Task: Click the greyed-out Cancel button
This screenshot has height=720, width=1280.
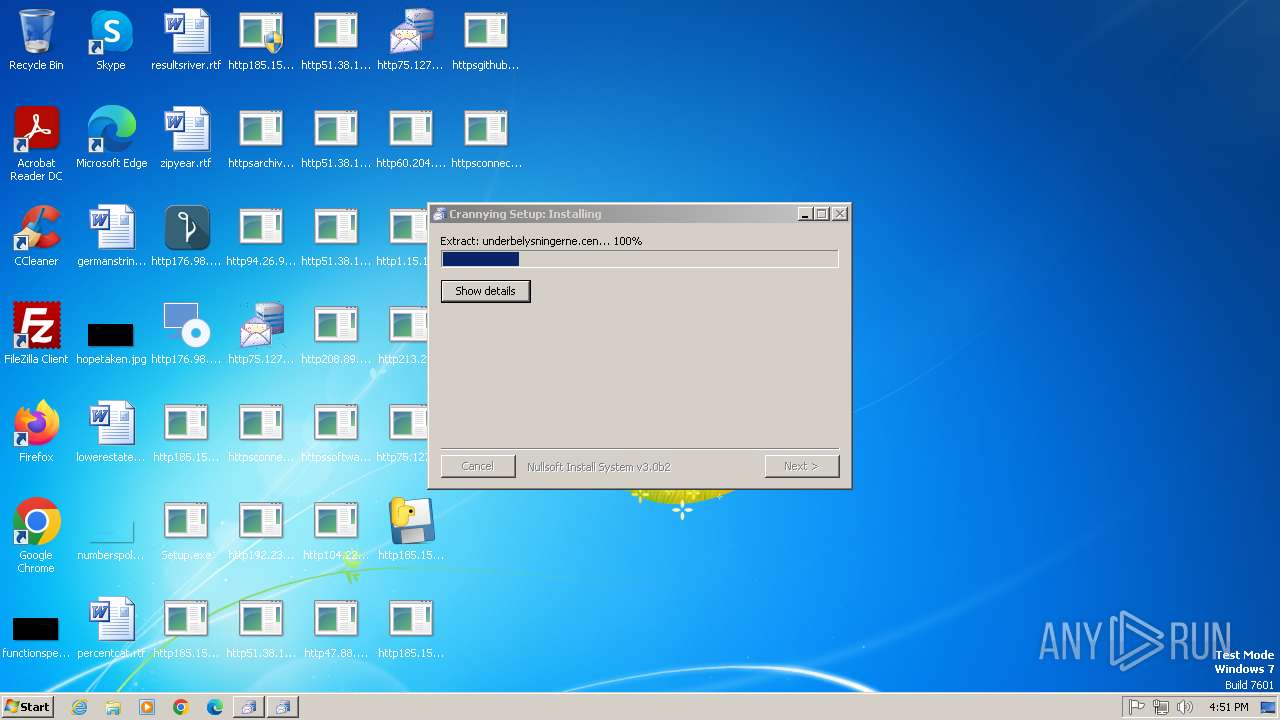Action: point(478,466)
